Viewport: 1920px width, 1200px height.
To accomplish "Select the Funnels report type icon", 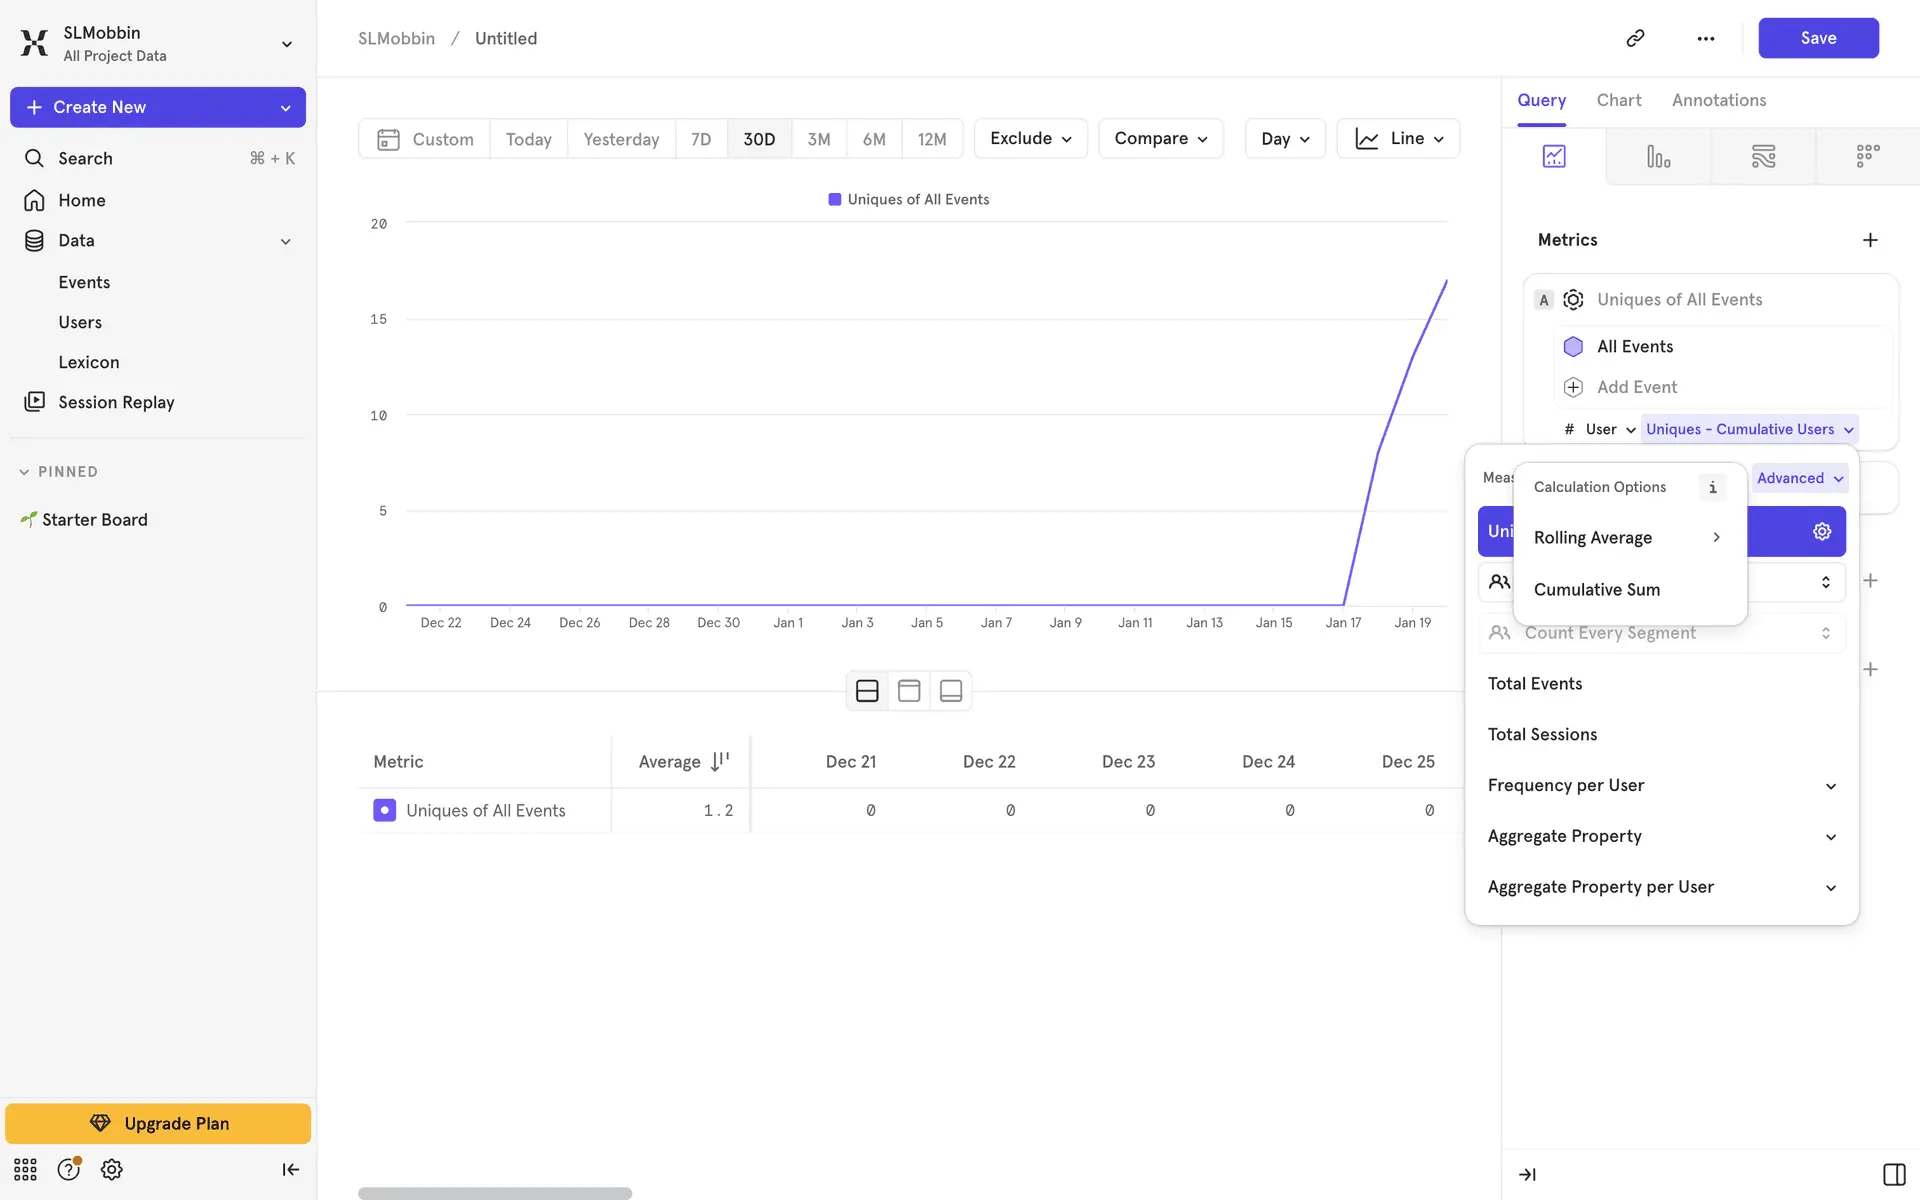I will 1658,156.
